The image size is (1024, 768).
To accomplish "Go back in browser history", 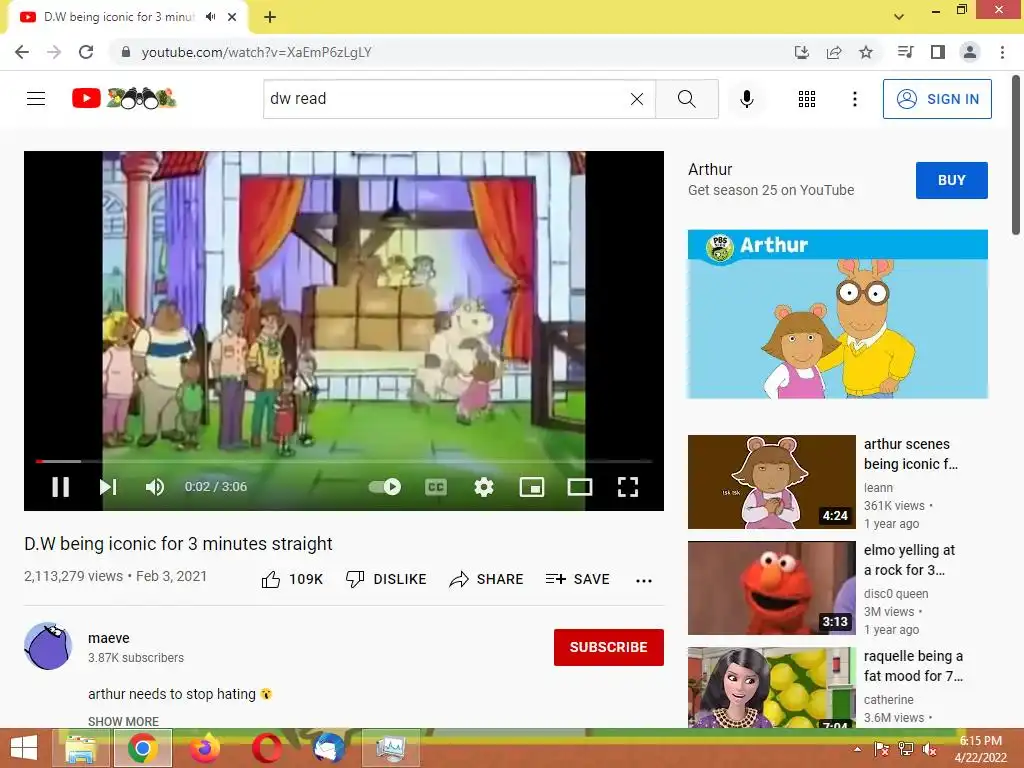I will pos(22,52).
